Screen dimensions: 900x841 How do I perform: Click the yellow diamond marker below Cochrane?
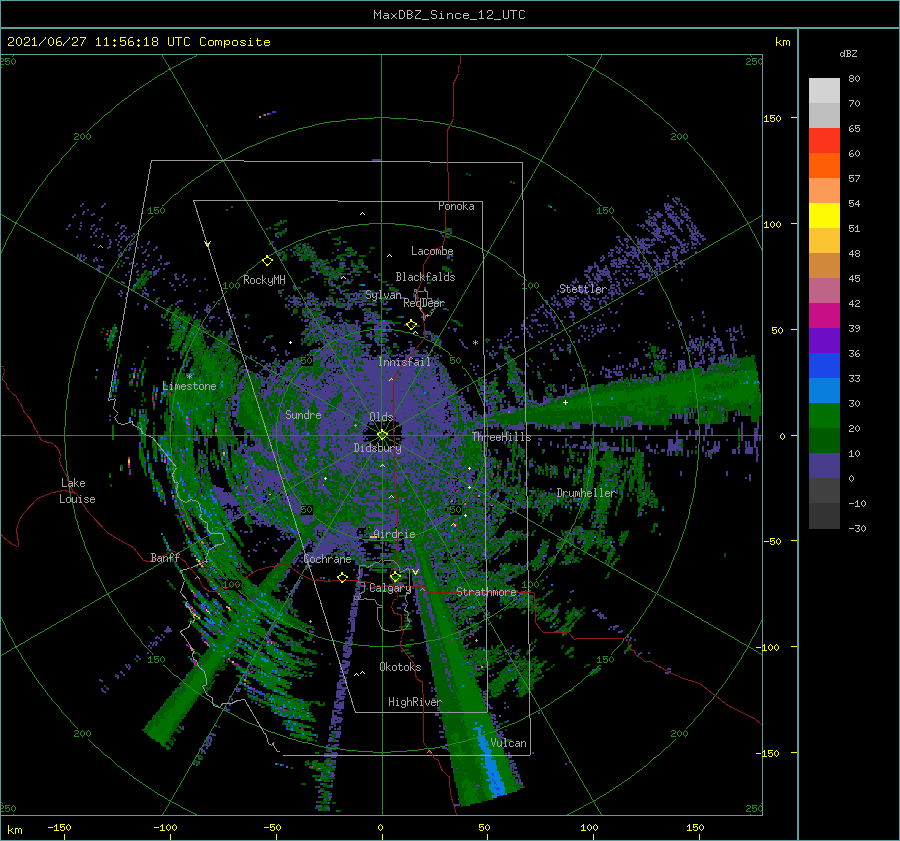[x=342, y=577]
